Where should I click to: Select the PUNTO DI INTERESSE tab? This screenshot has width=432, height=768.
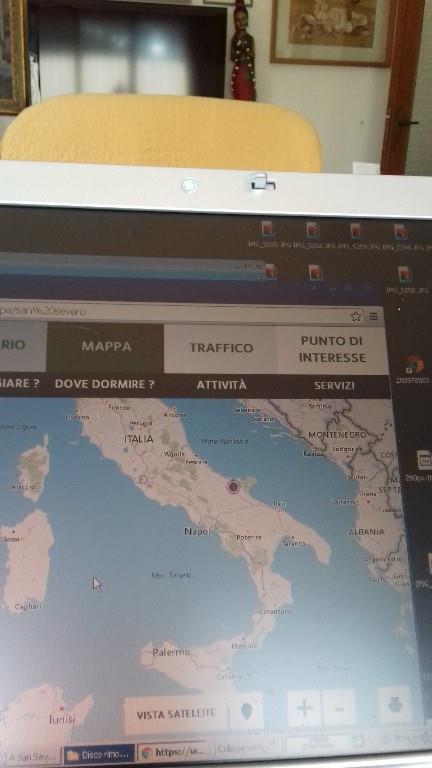pyautogui.click(x=332, y=349)
